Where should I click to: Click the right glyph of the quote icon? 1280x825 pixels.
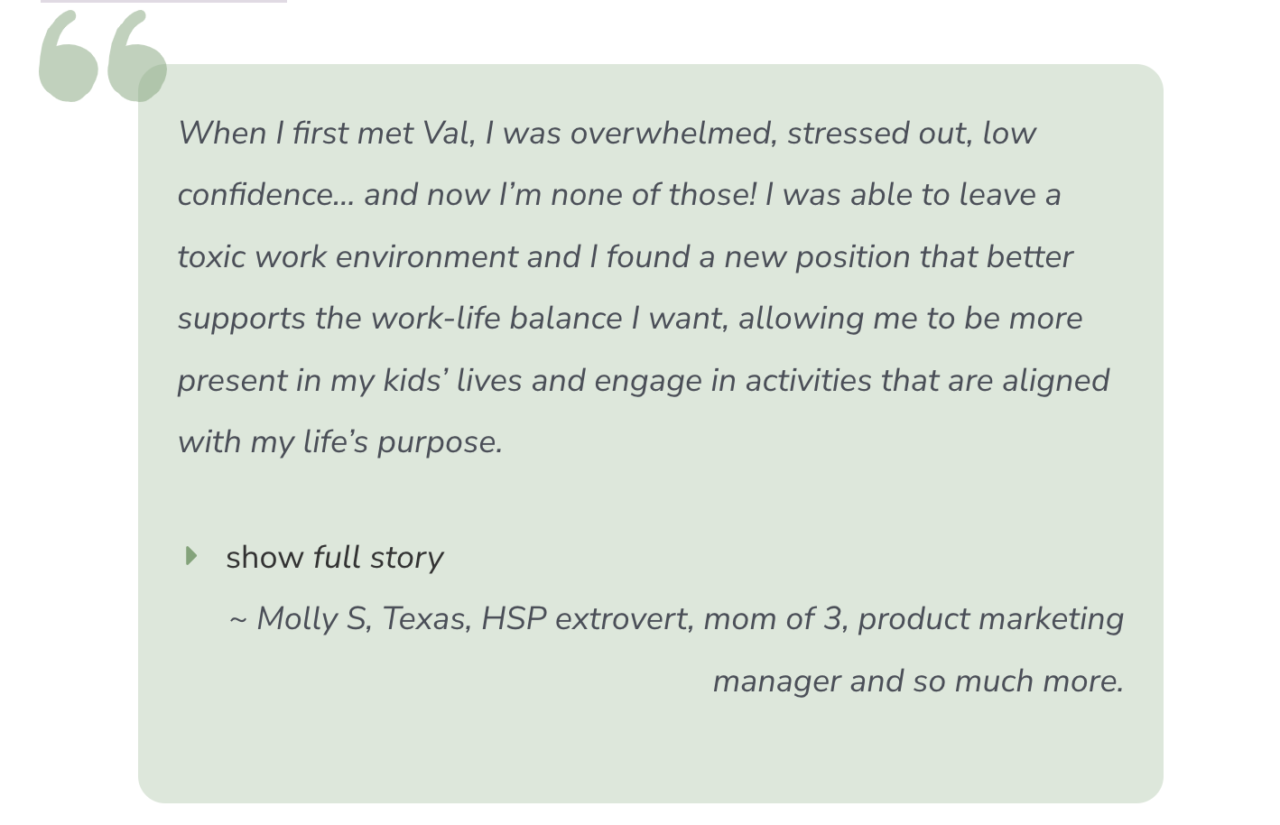[136, 57]
